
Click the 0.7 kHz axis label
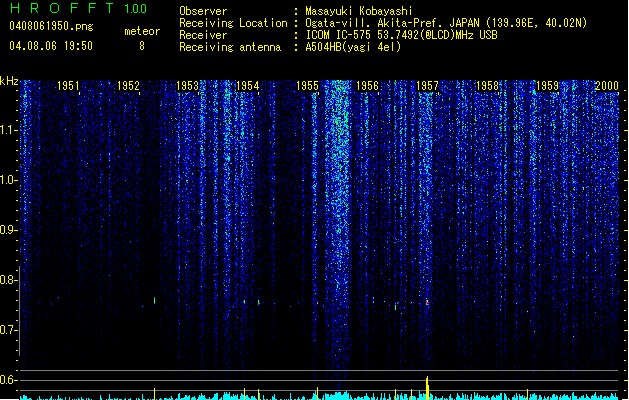click(x=8, y=330)
